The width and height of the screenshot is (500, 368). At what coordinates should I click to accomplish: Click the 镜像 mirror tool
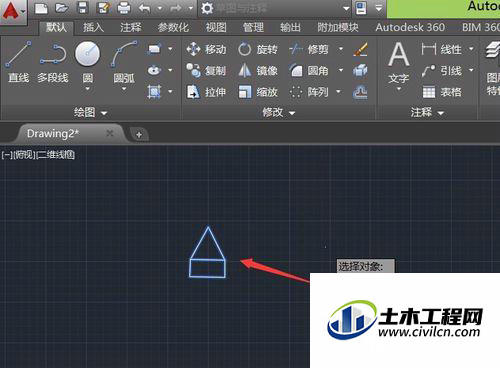258,70
